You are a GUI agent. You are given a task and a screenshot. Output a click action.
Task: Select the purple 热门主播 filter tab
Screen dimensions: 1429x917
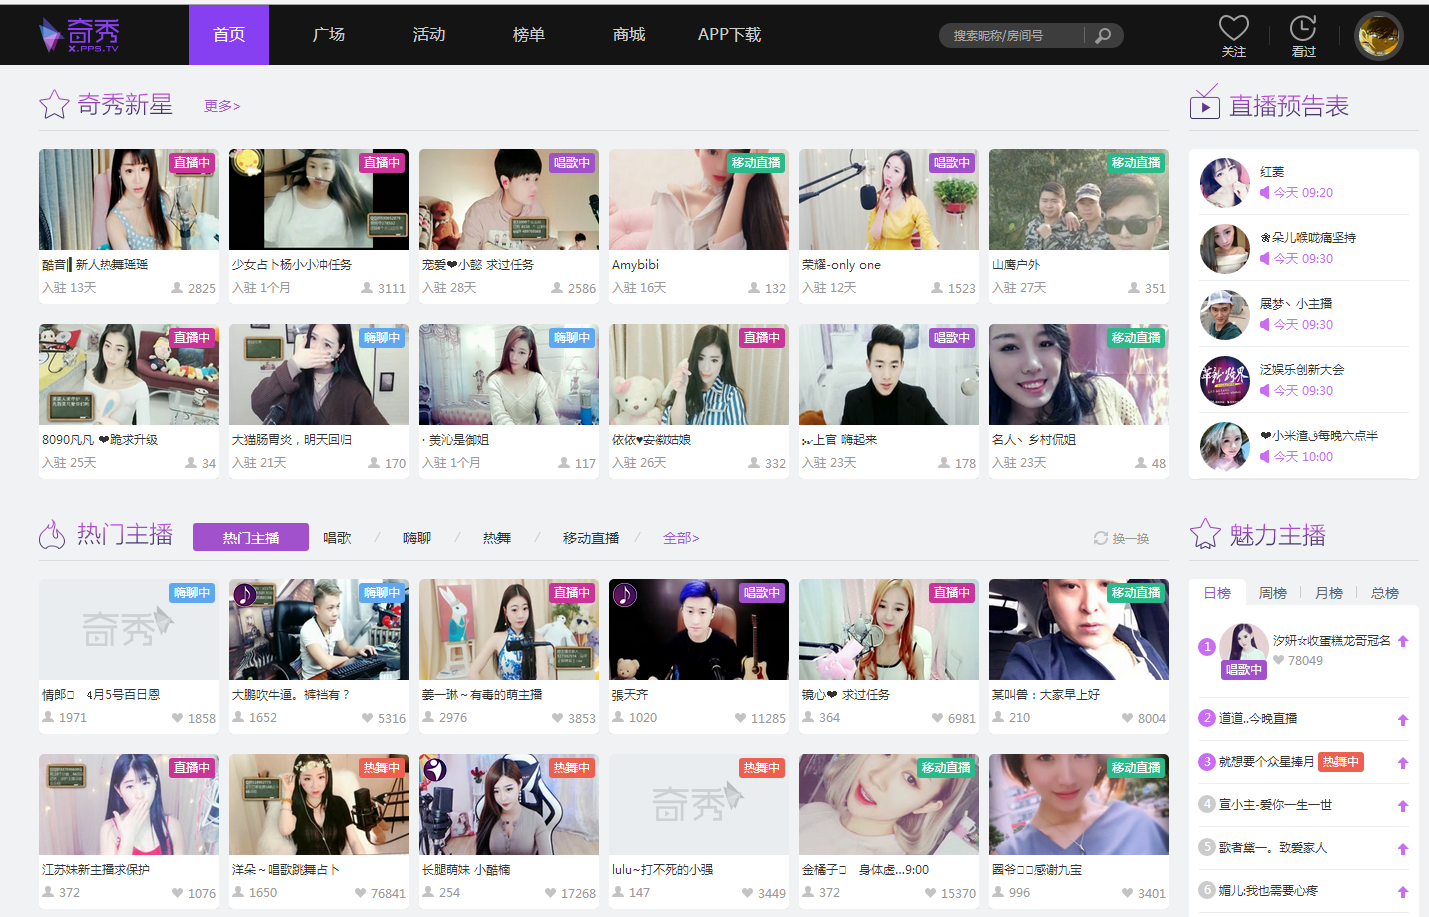251,538
